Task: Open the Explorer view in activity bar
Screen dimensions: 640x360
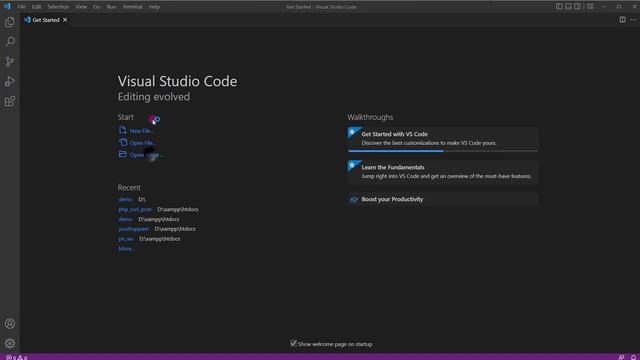Action: [10, 22]
